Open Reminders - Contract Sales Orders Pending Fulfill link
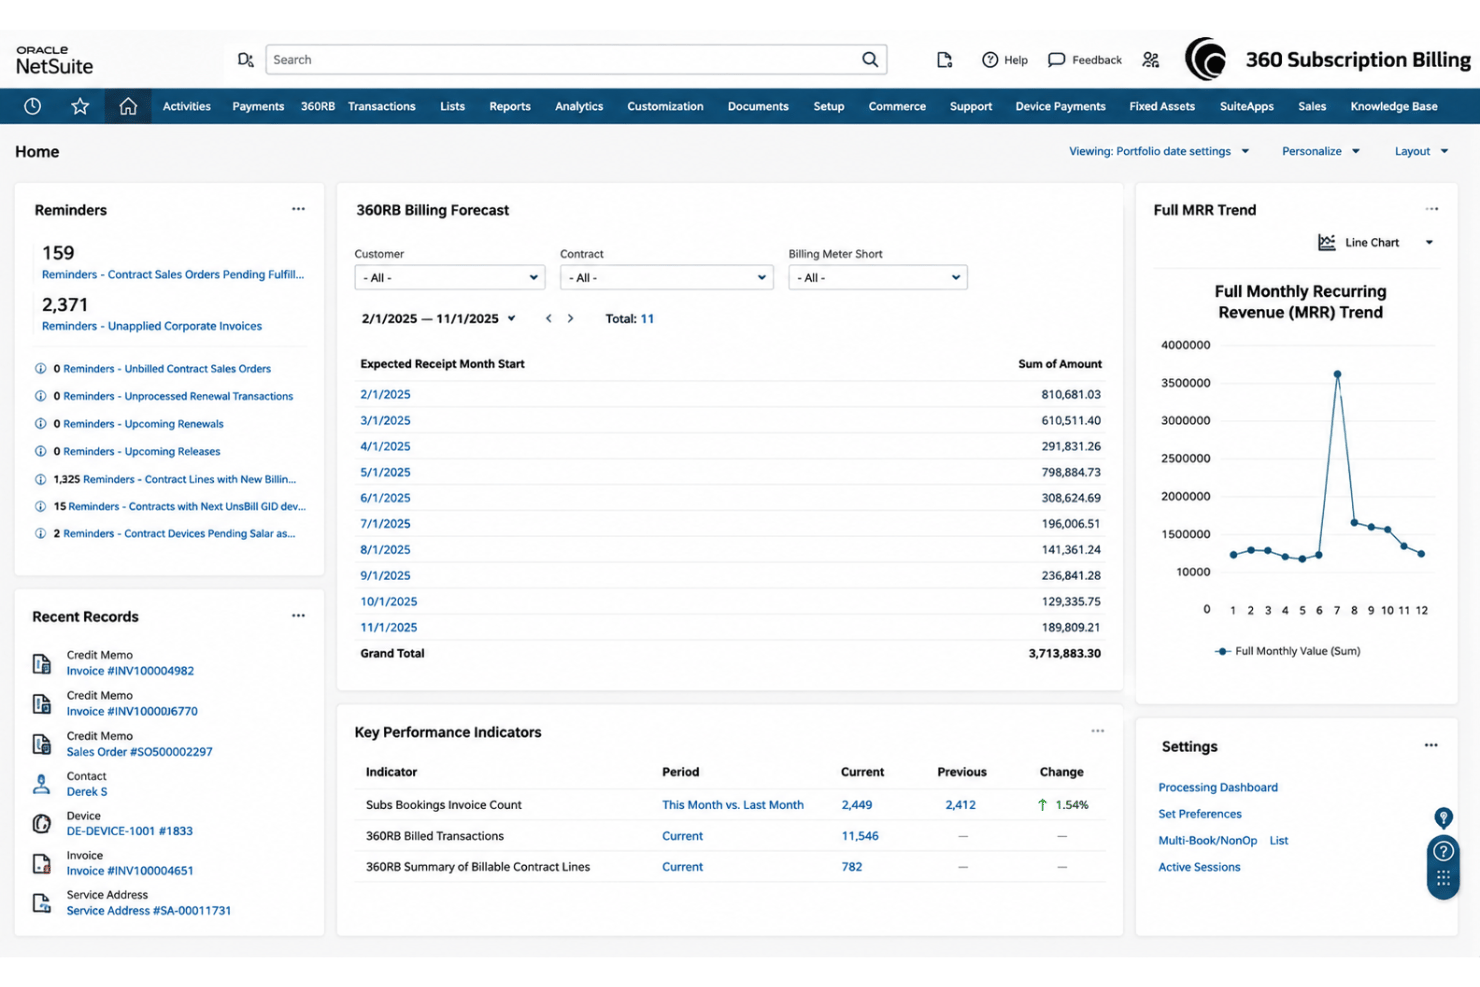 [172, 274]
